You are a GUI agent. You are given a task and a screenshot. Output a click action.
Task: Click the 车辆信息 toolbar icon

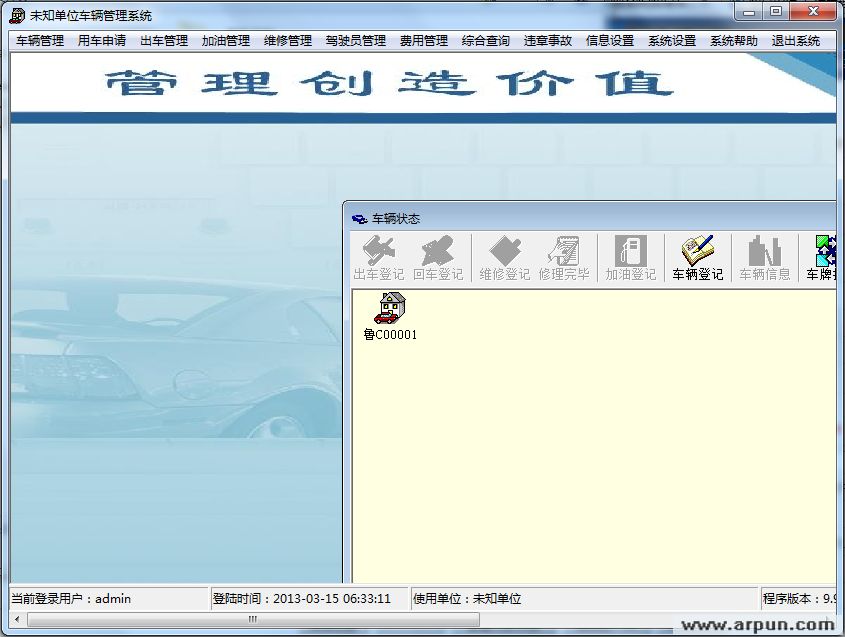click(x=764, y=257)
